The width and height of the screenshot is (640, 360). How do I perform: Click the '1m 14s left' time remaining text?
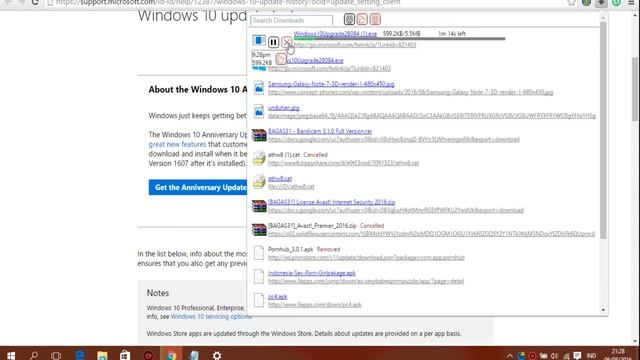(451, 33)
